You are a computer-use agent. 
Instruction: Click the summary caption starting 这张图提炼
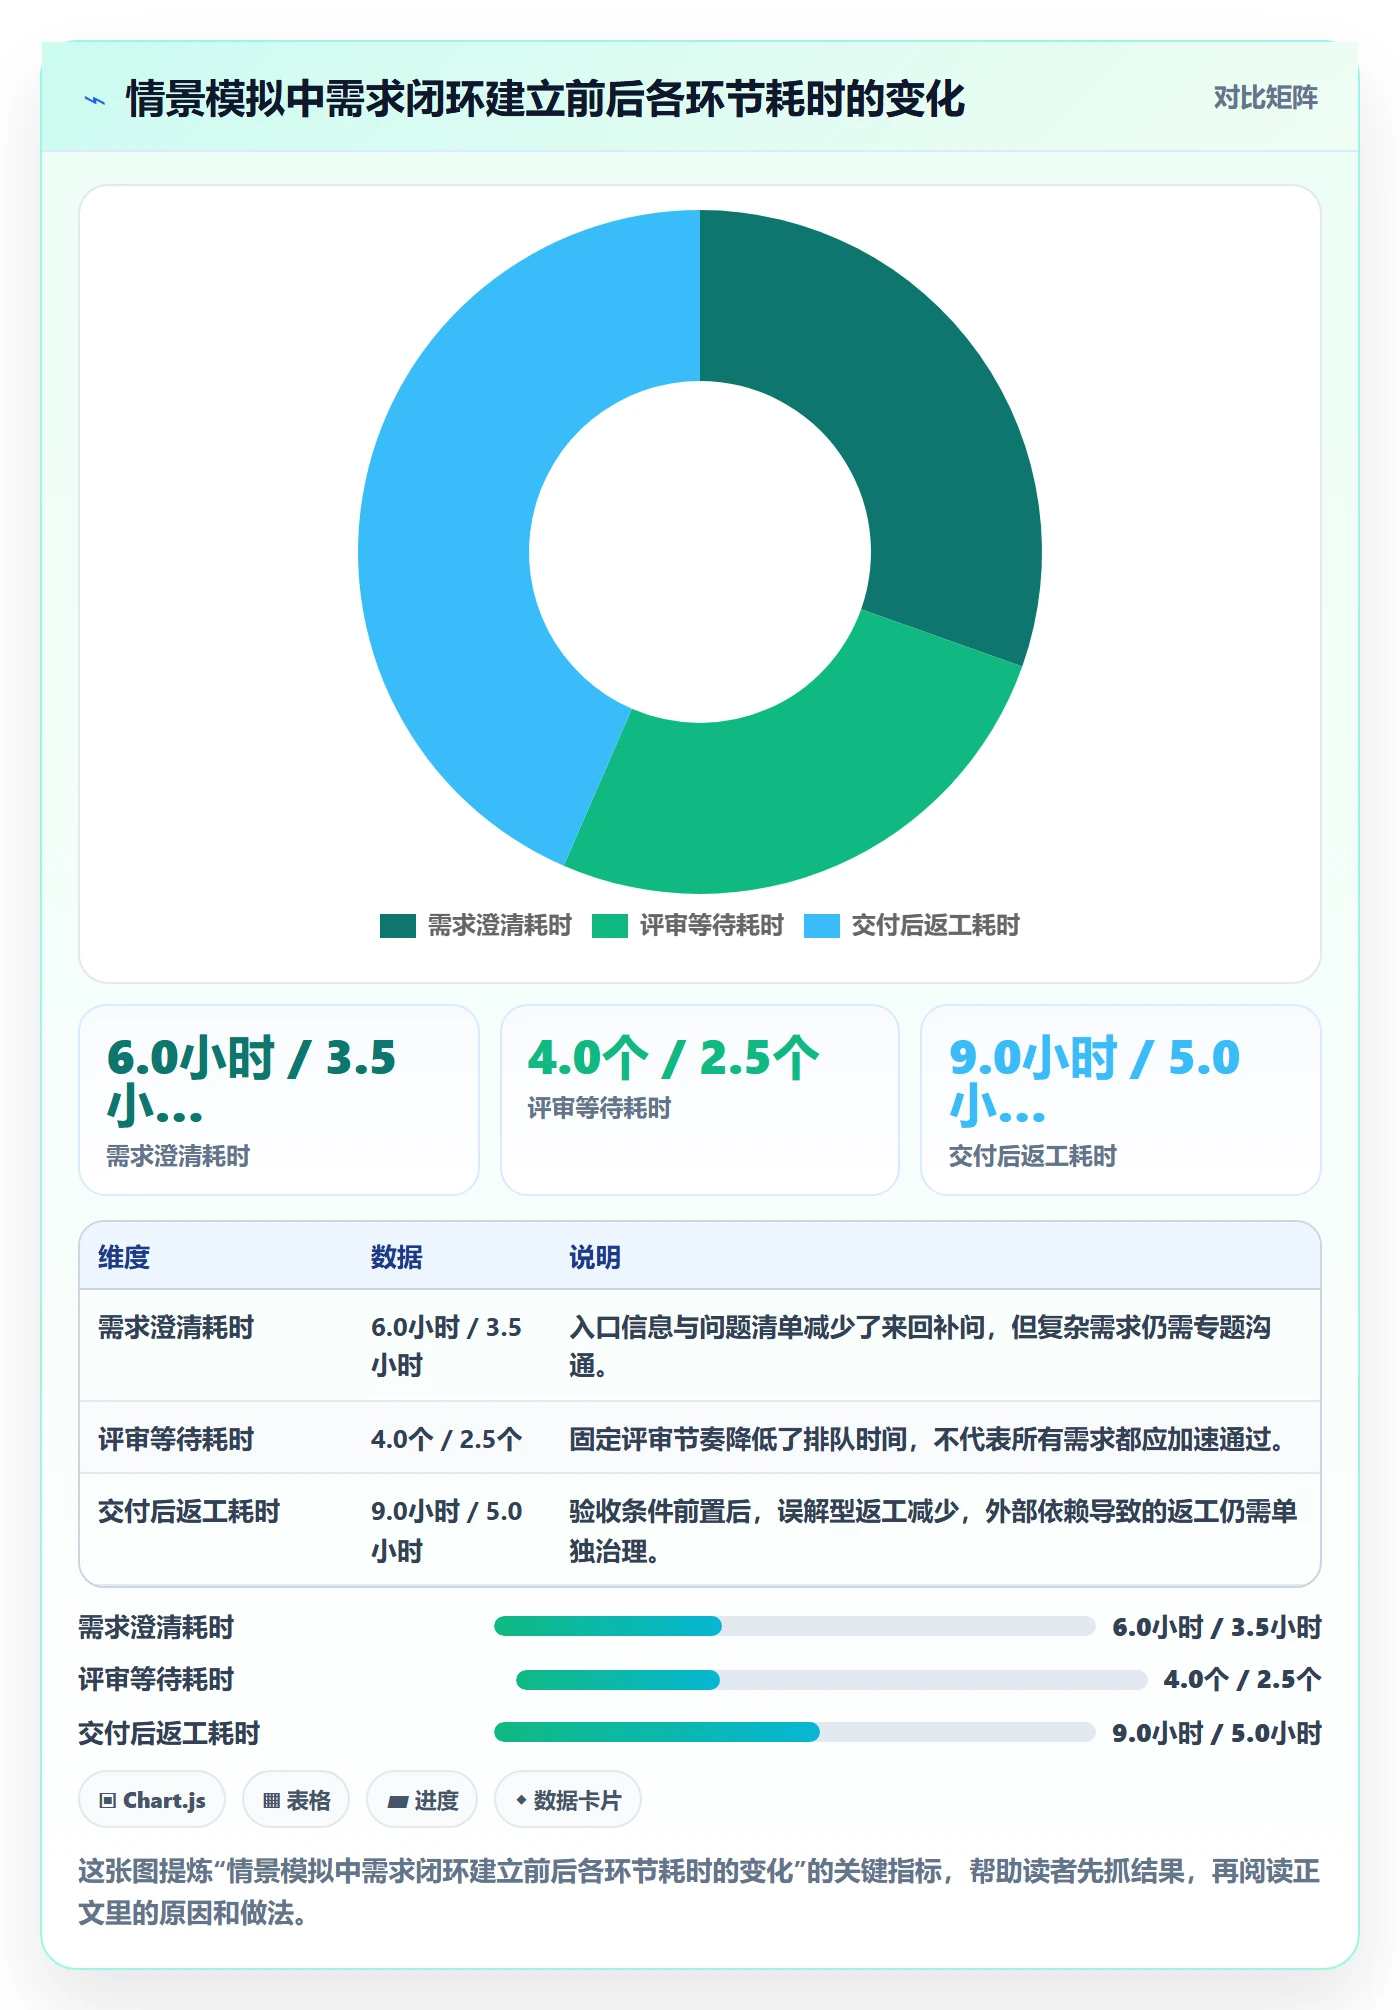point(700,1891)
